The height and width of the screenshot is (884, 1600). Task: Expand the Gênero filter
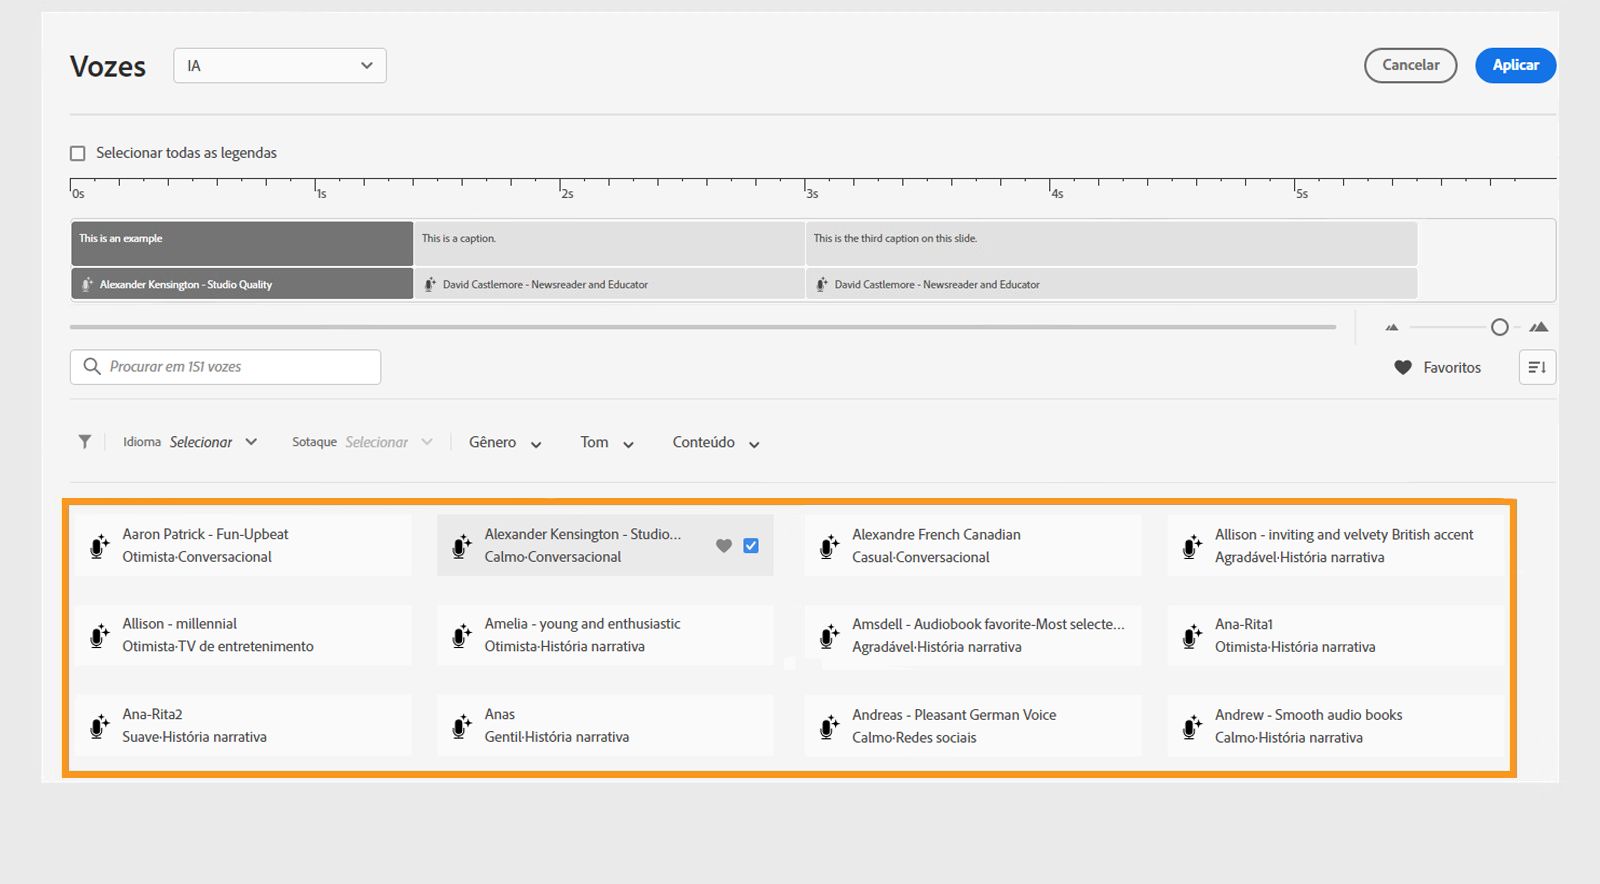coord(505,442)
